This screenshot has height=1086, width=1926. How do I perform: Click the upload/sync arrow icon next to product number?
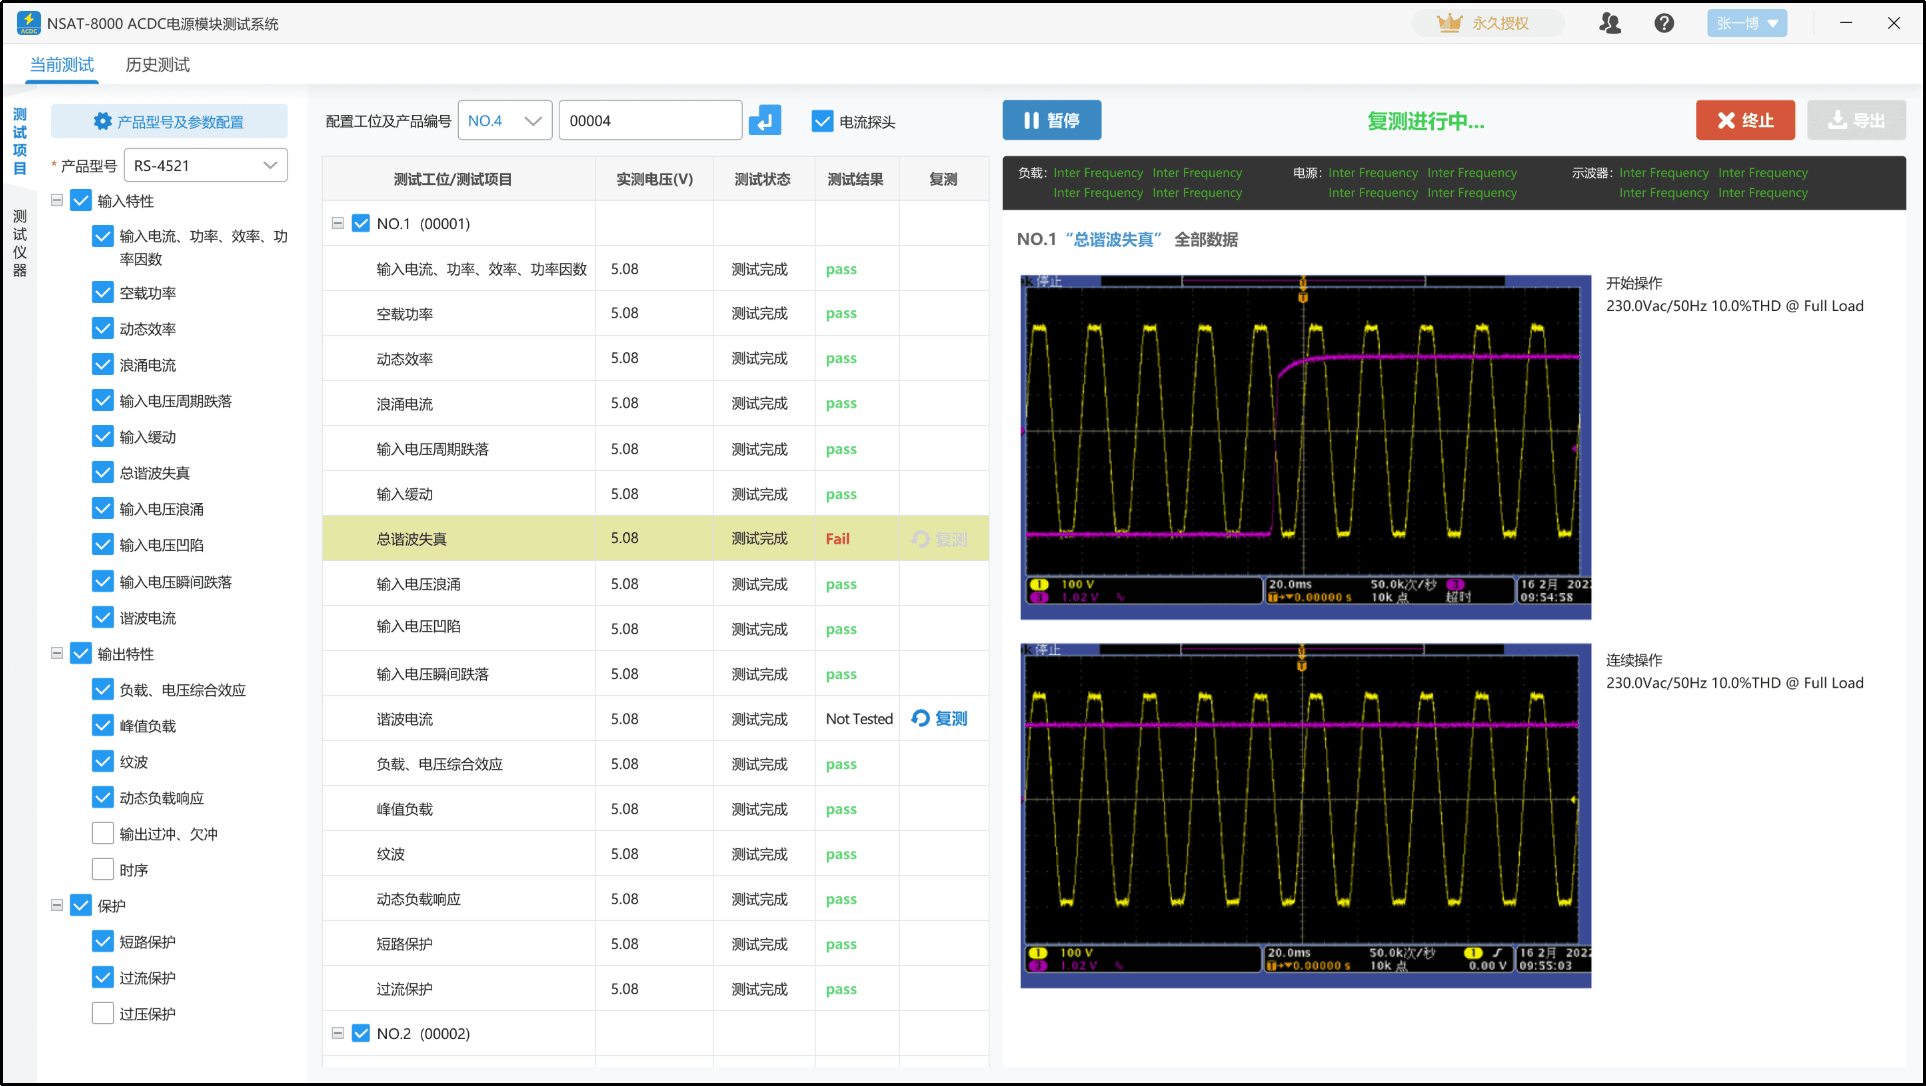point(765,120)
